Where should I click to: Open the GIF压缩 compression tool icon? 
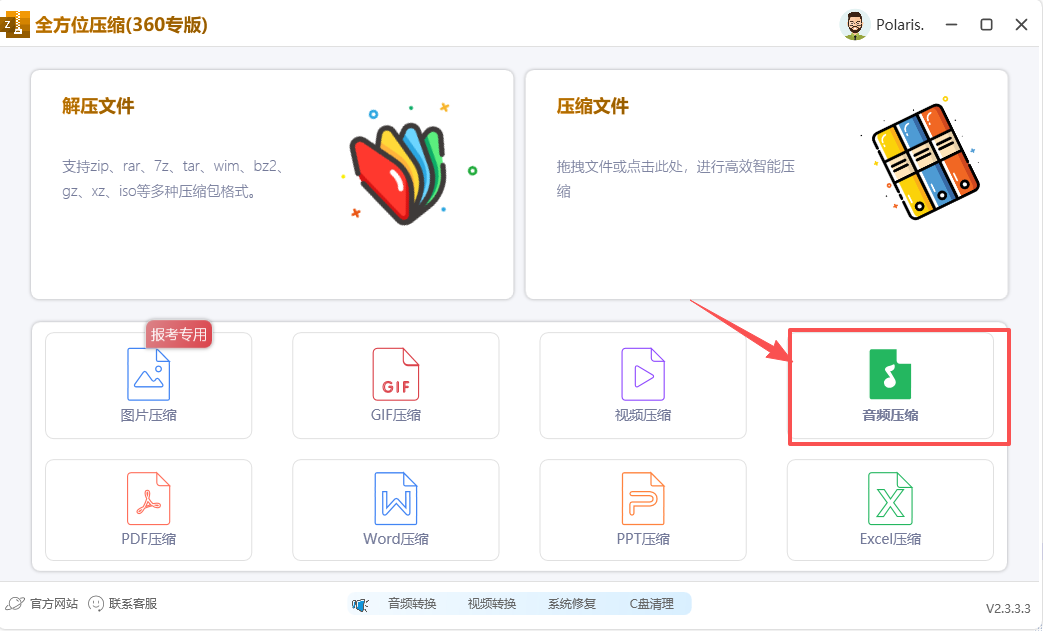coord(395,374)
